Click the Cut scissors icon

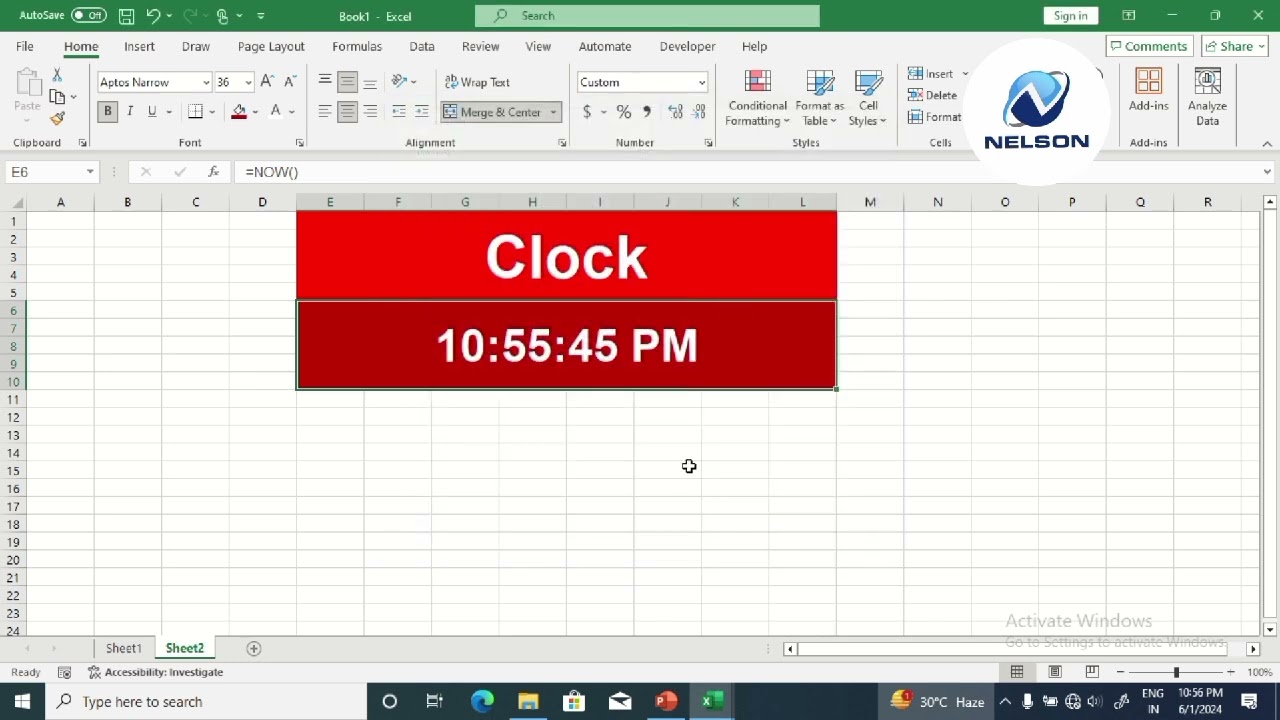[57, 76]
